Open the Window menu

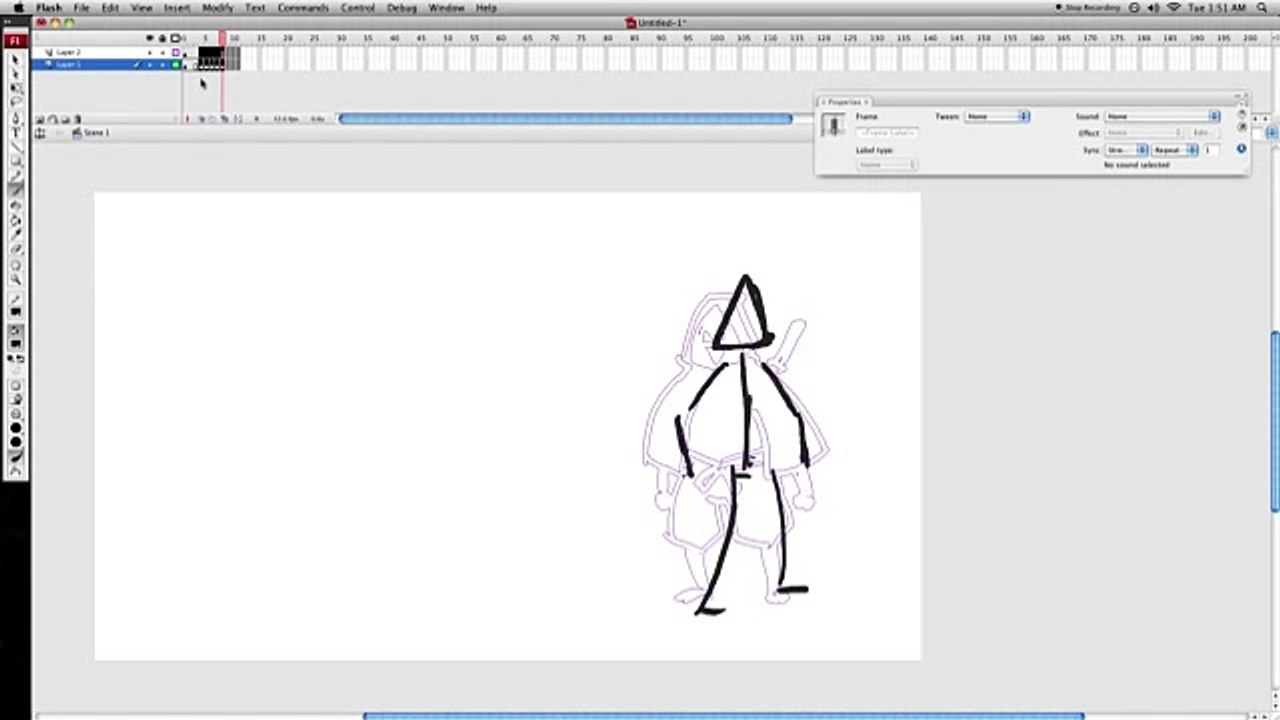click(446, 7)
